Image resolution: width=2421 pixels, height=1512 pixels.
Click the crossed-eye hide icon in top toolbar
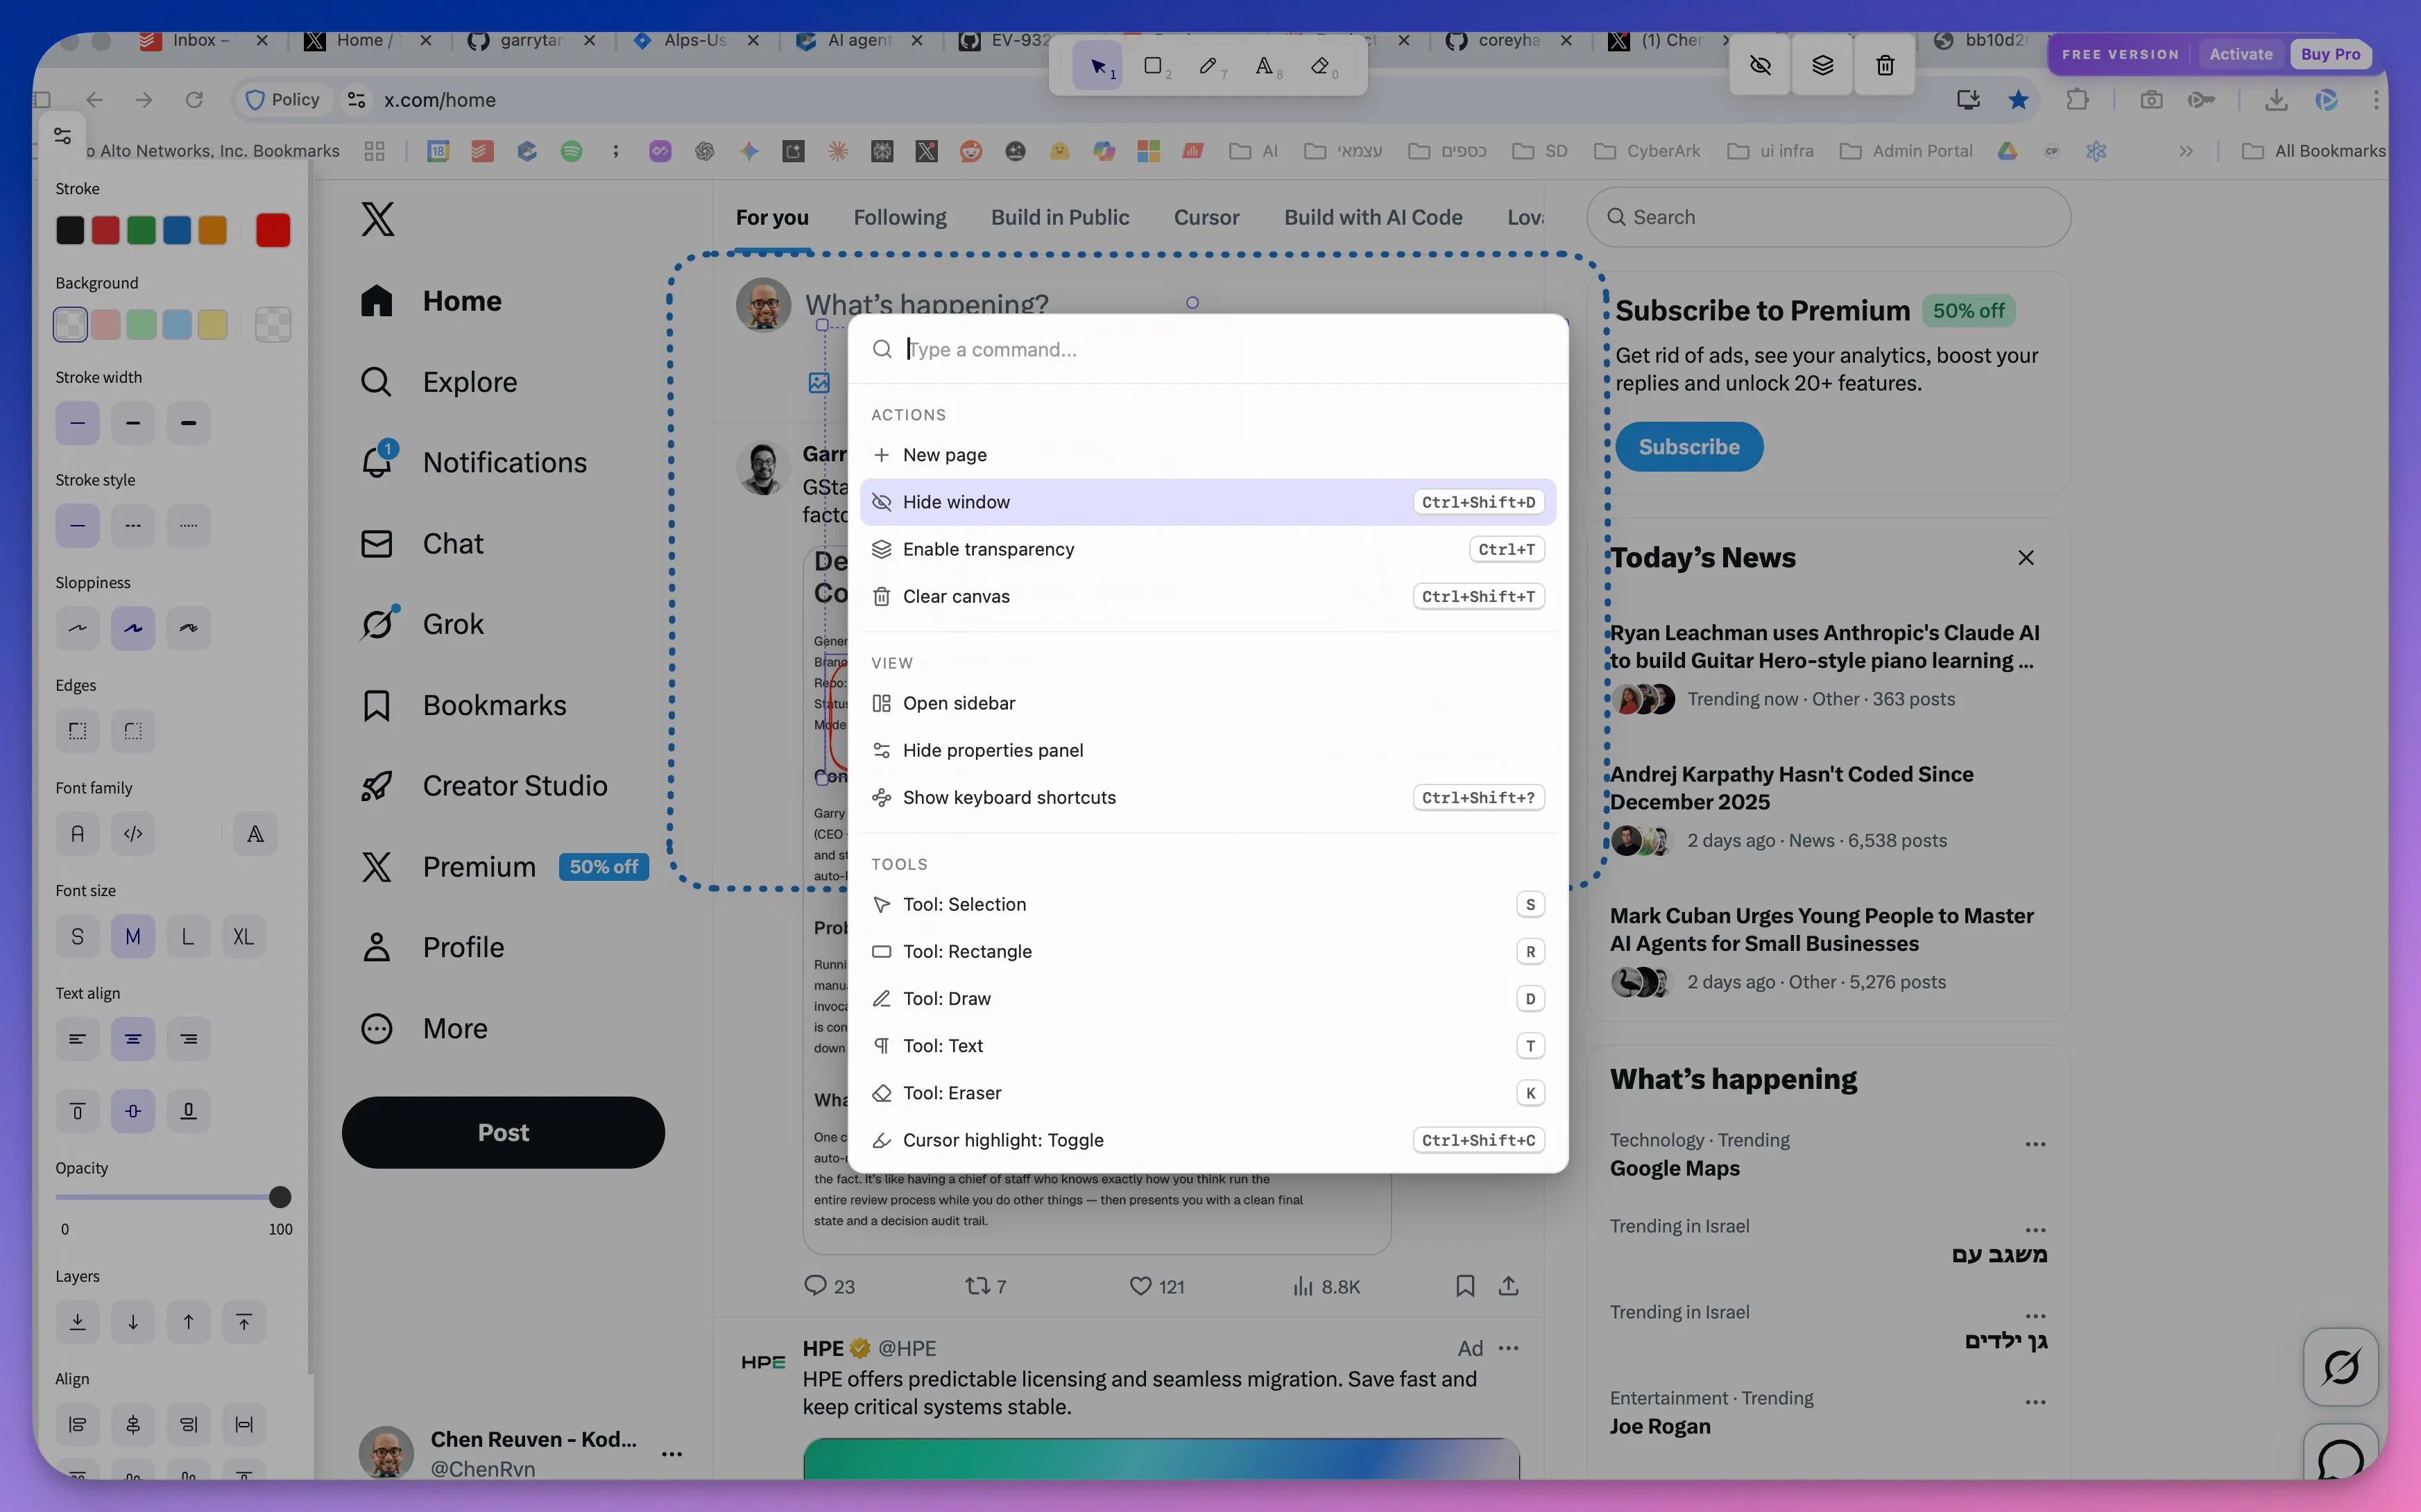click(x=1760, y=66)
